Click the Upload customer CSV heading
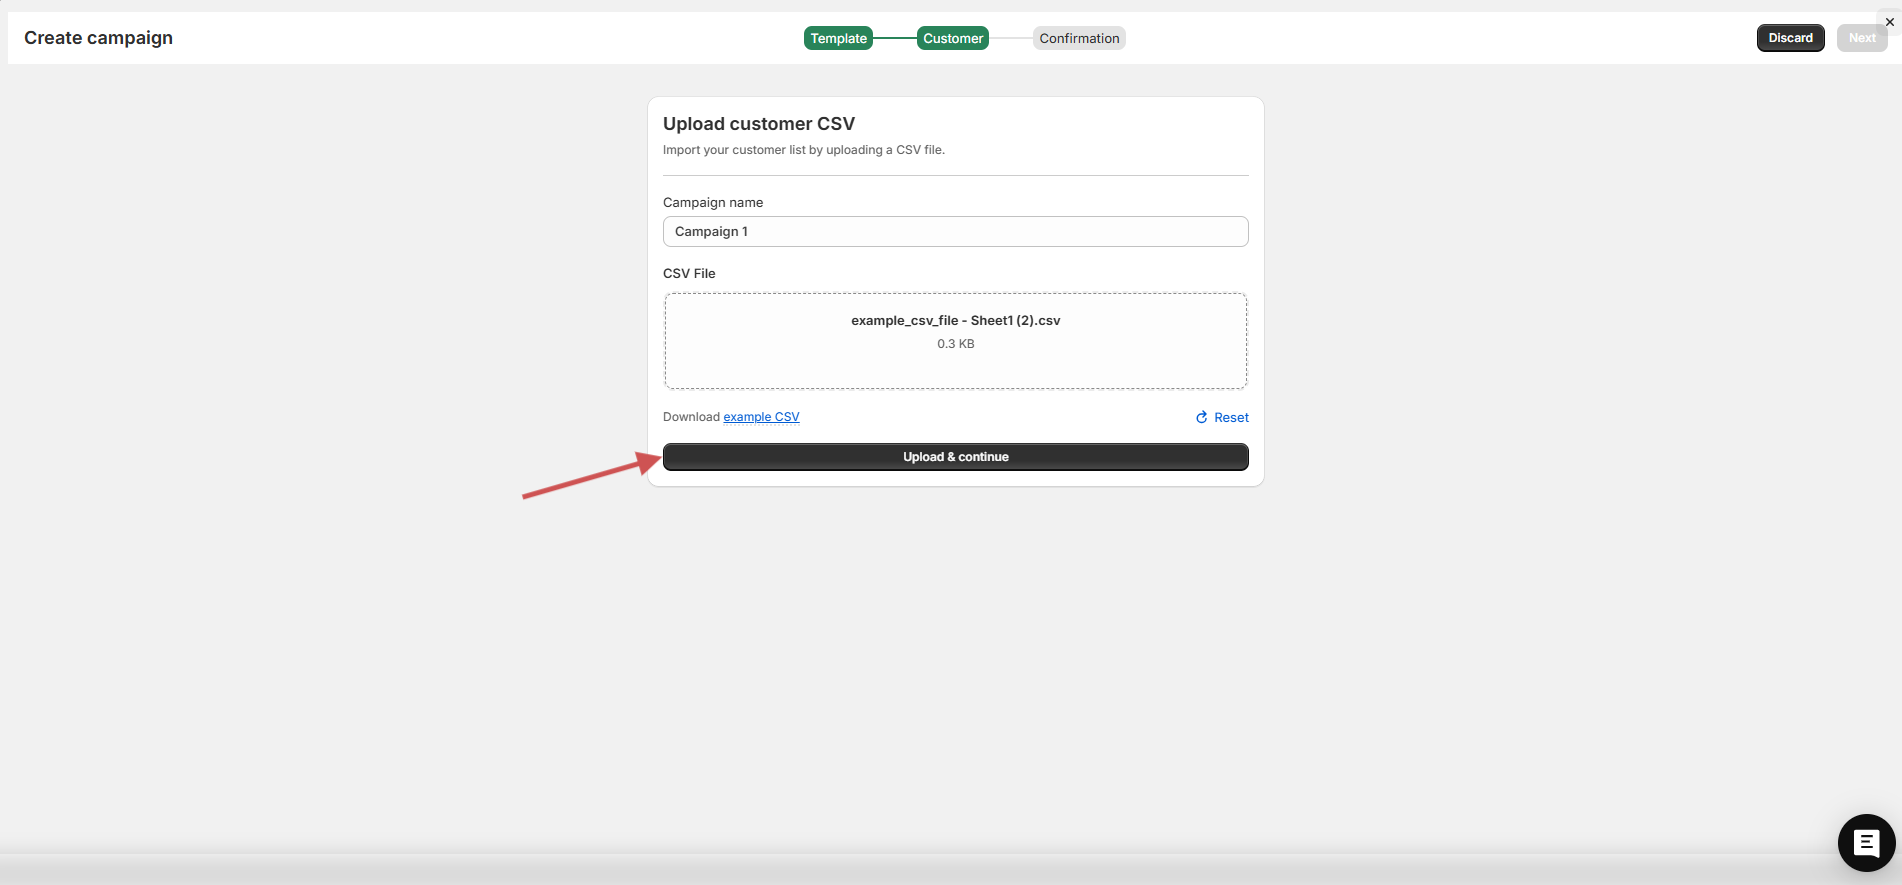 (x=759, y=124)
